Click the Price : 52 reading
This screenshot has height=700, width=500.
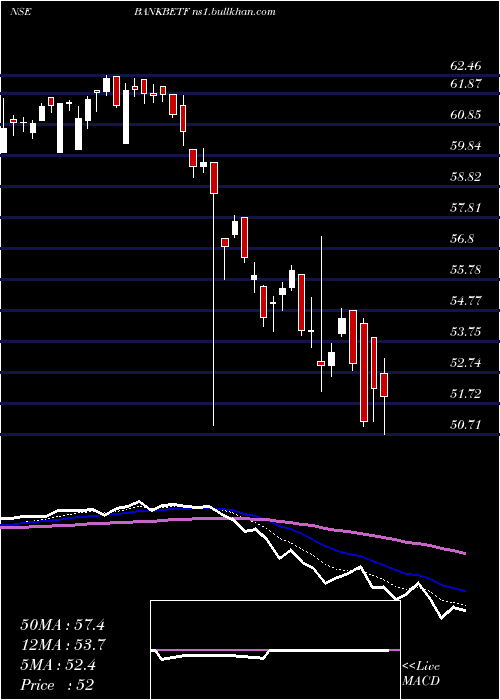coord(57,685)
